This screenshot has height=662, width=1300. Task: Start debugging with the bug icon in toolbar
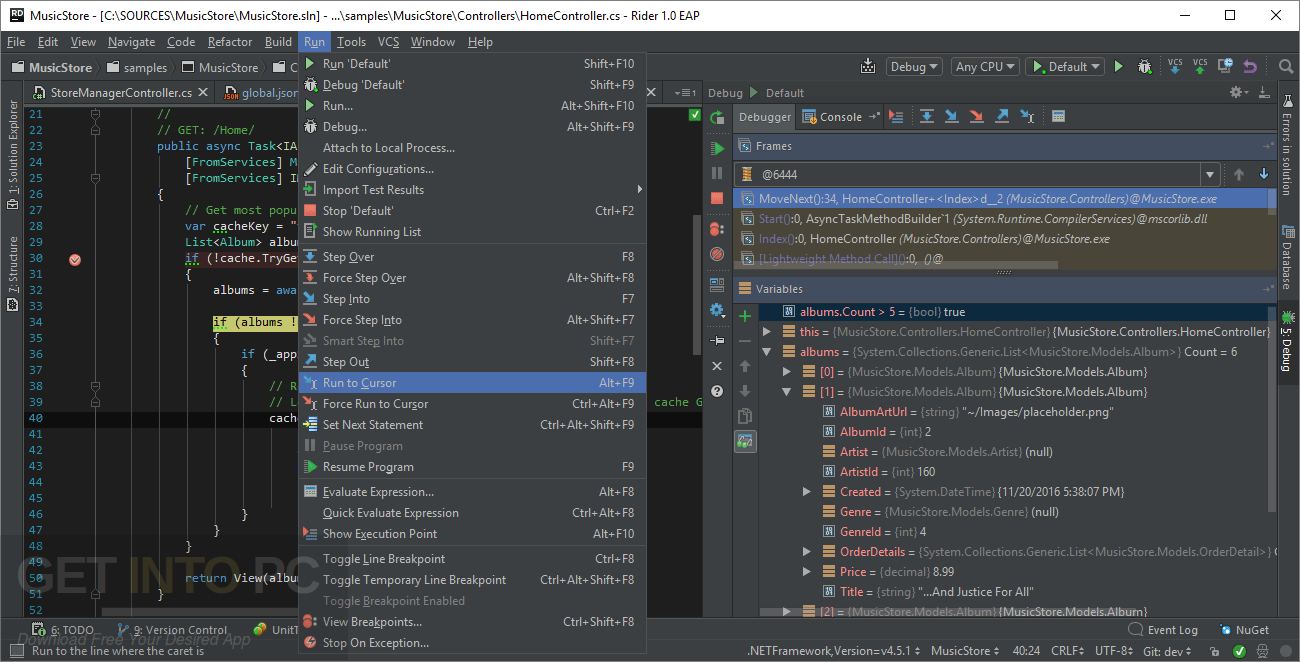[1146, 67]
